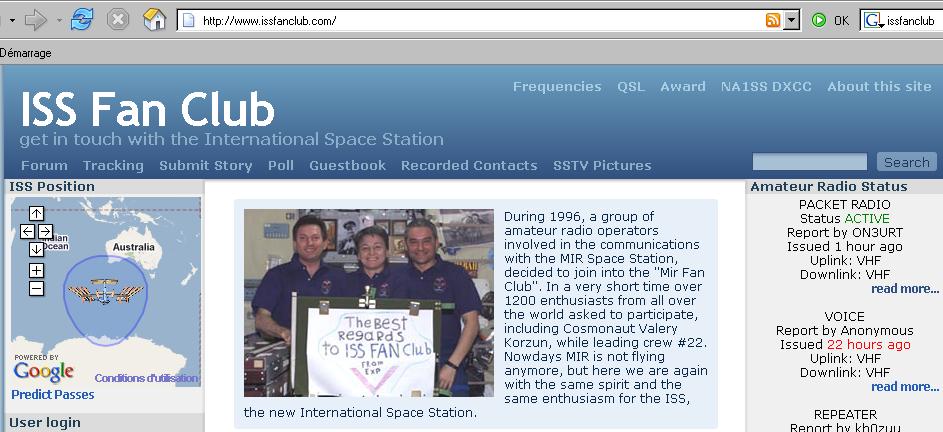Open the address bar URL history dropdown
This screenshot has width=943, height=432.
click(791, 20)
